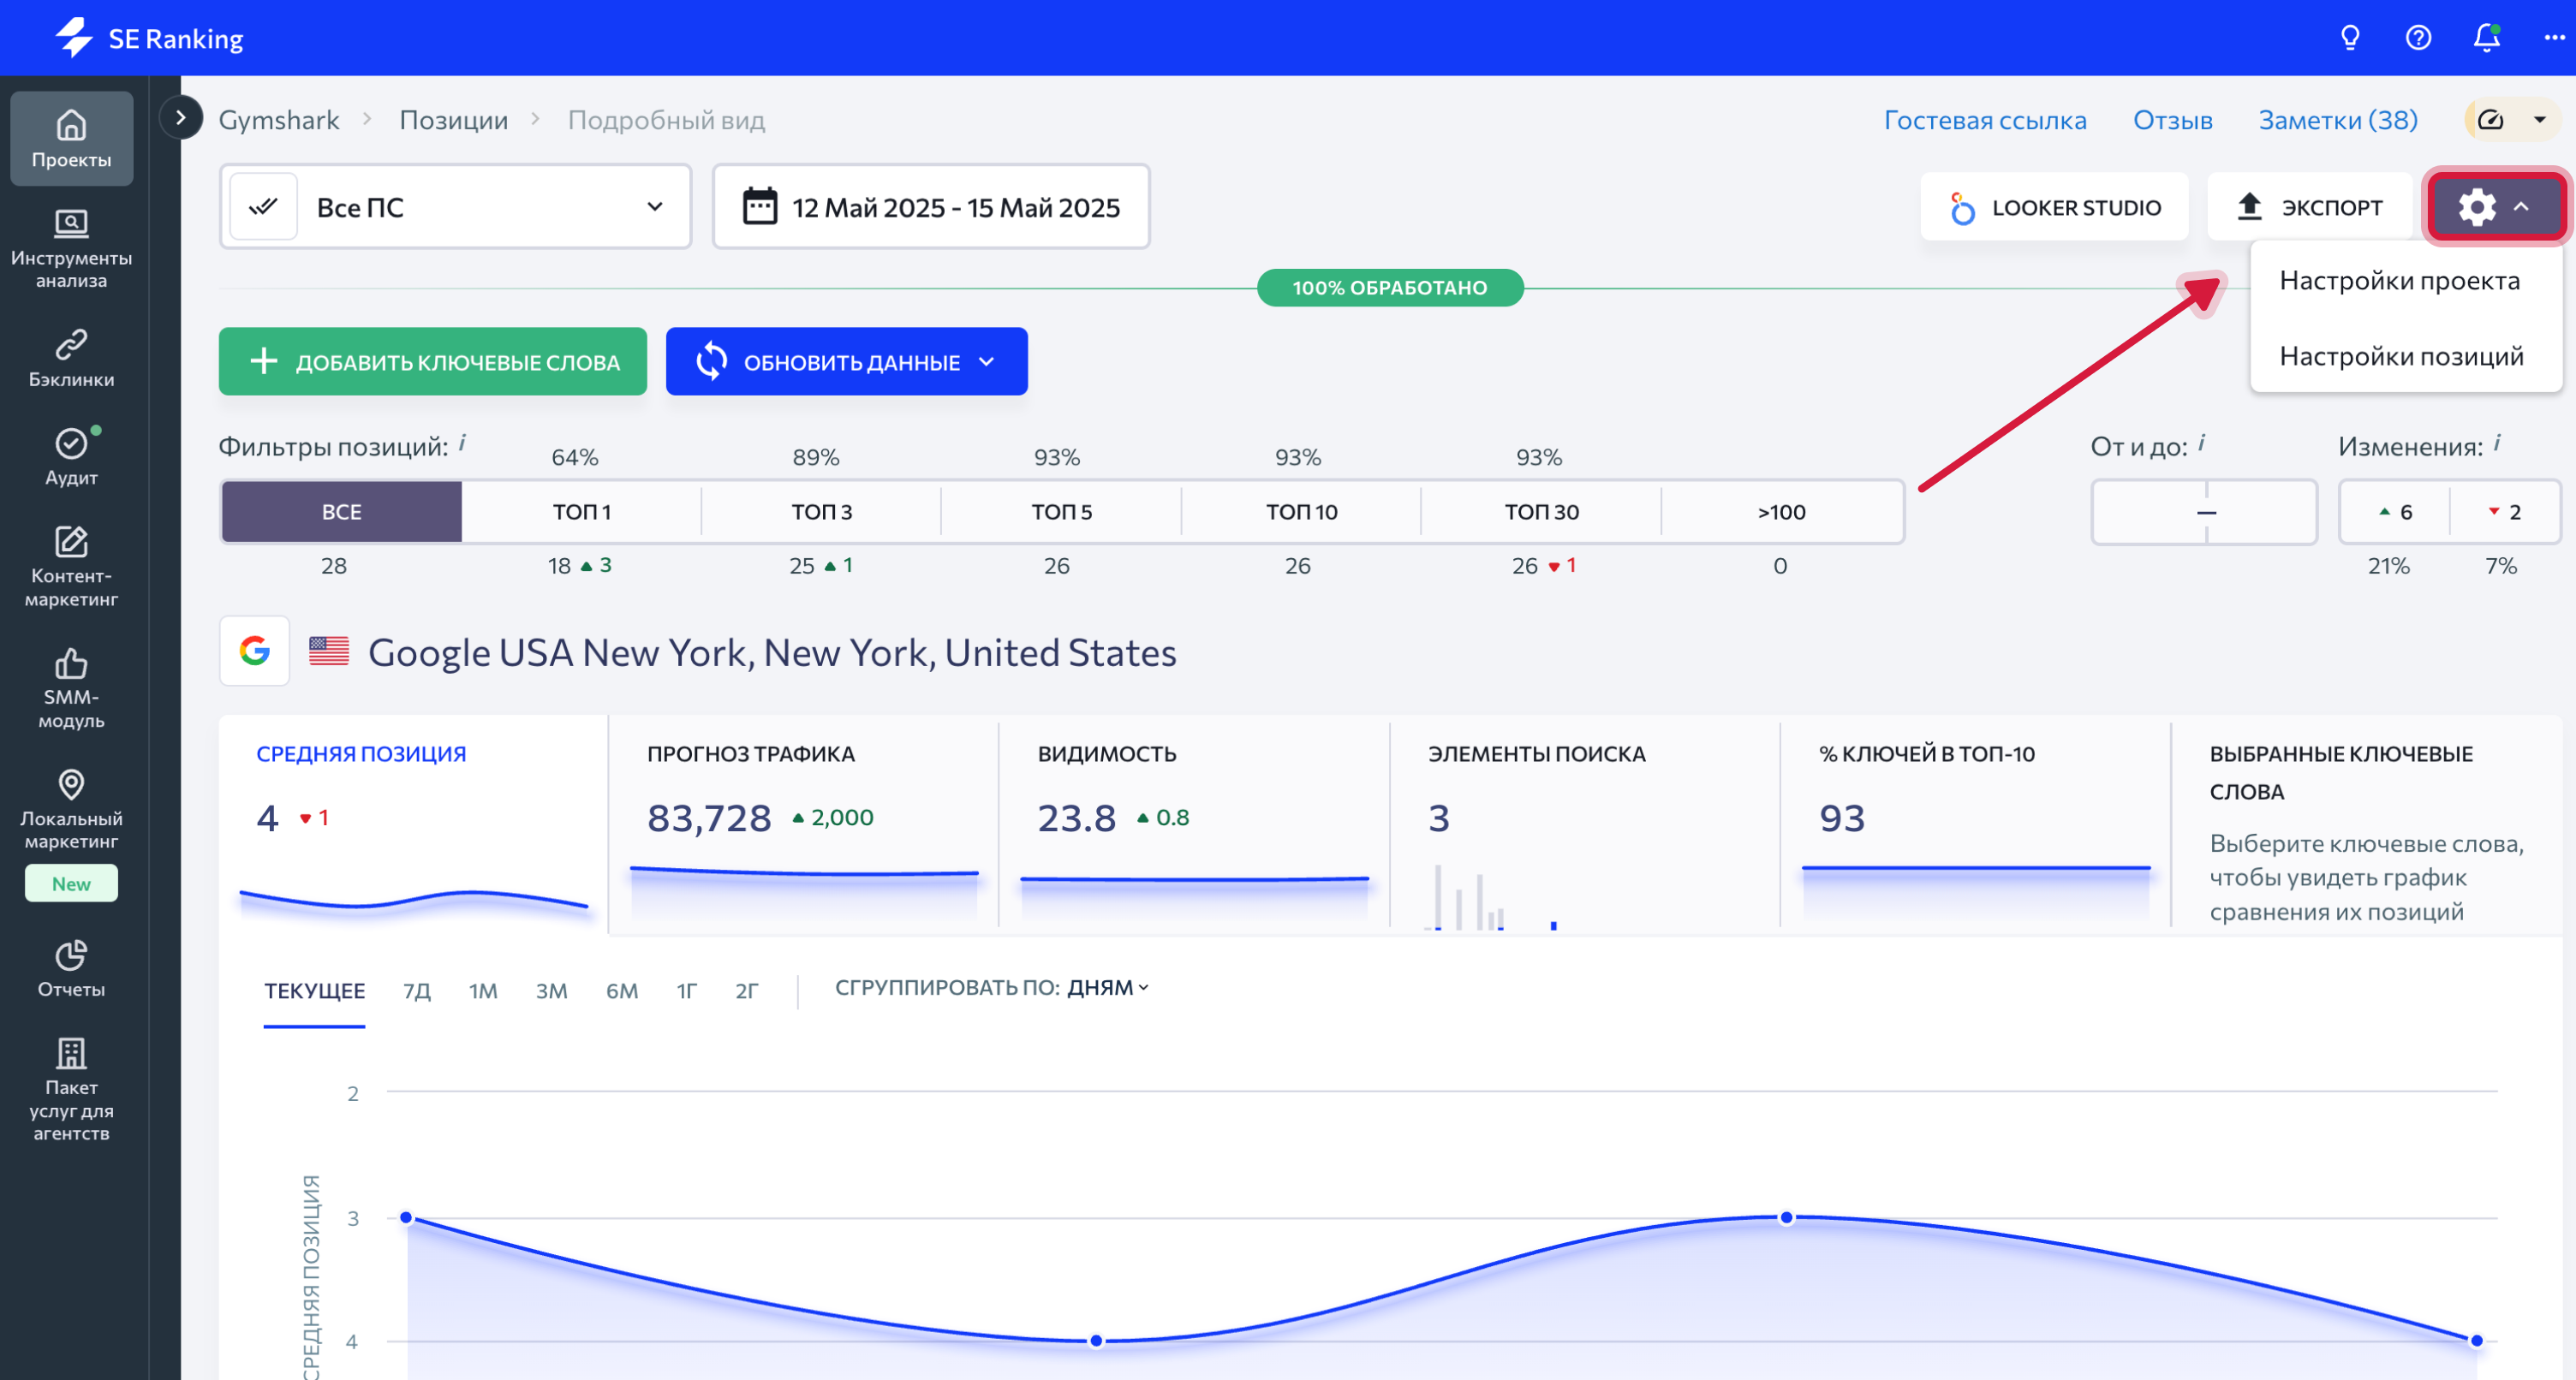Open the Проекты section in sidebar
The width and height of the screenshot is (2576, 1380).
point(71,139)
